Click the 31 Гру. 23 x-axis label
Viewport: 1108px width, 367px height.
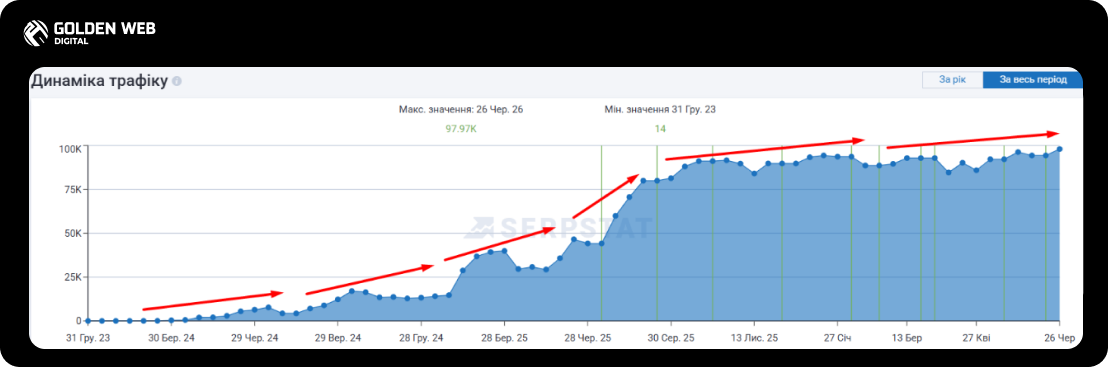click(x=88, y=339)
